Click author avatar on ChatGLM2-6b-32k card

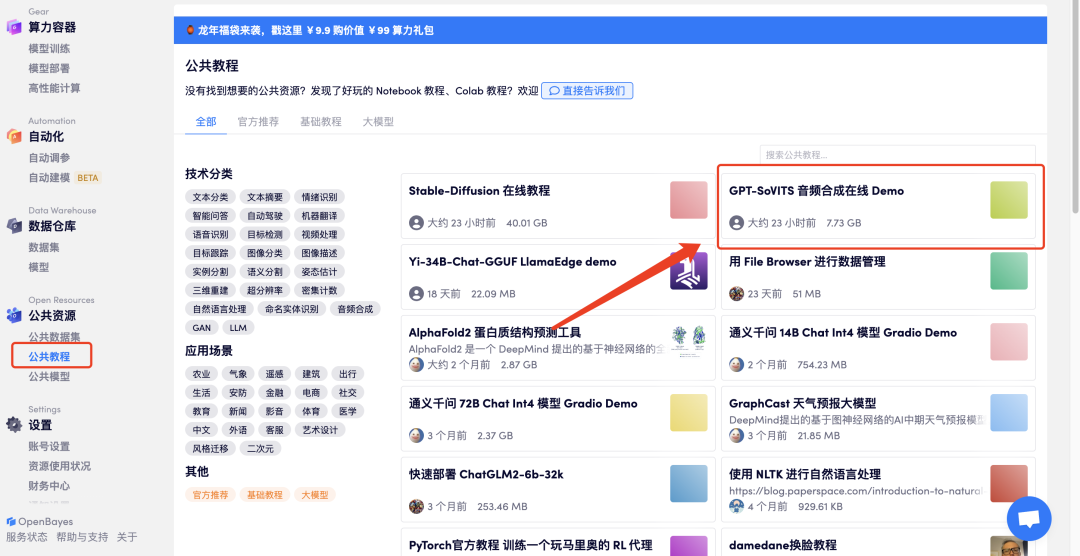click(416, 506)
